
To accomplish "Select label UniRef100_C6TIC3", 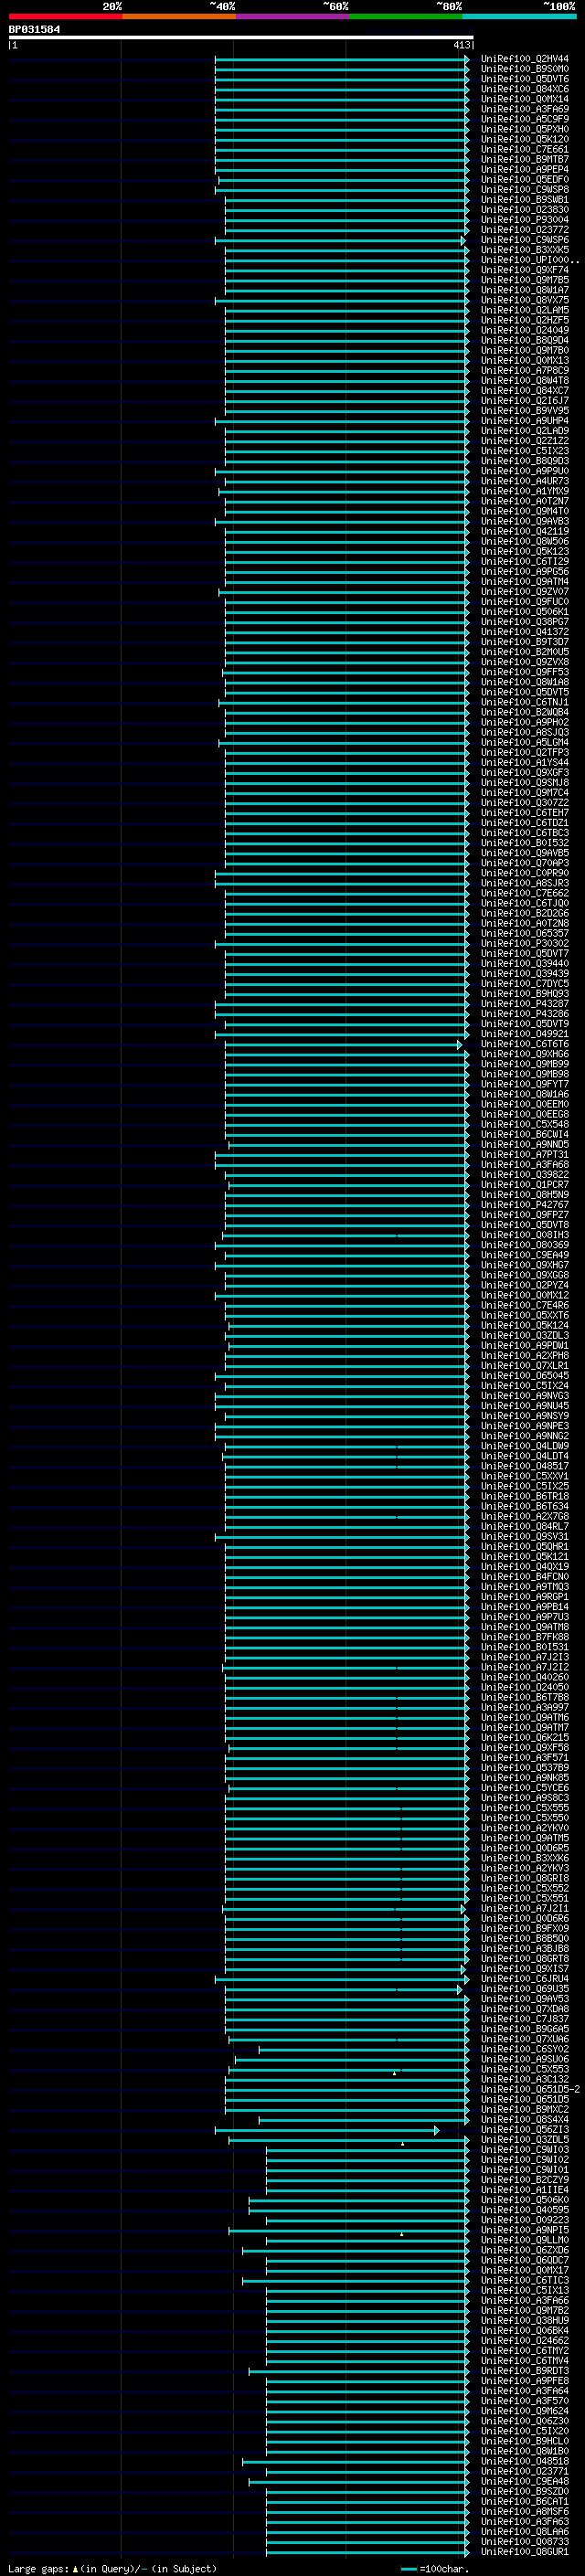I will click(525, 2279).
